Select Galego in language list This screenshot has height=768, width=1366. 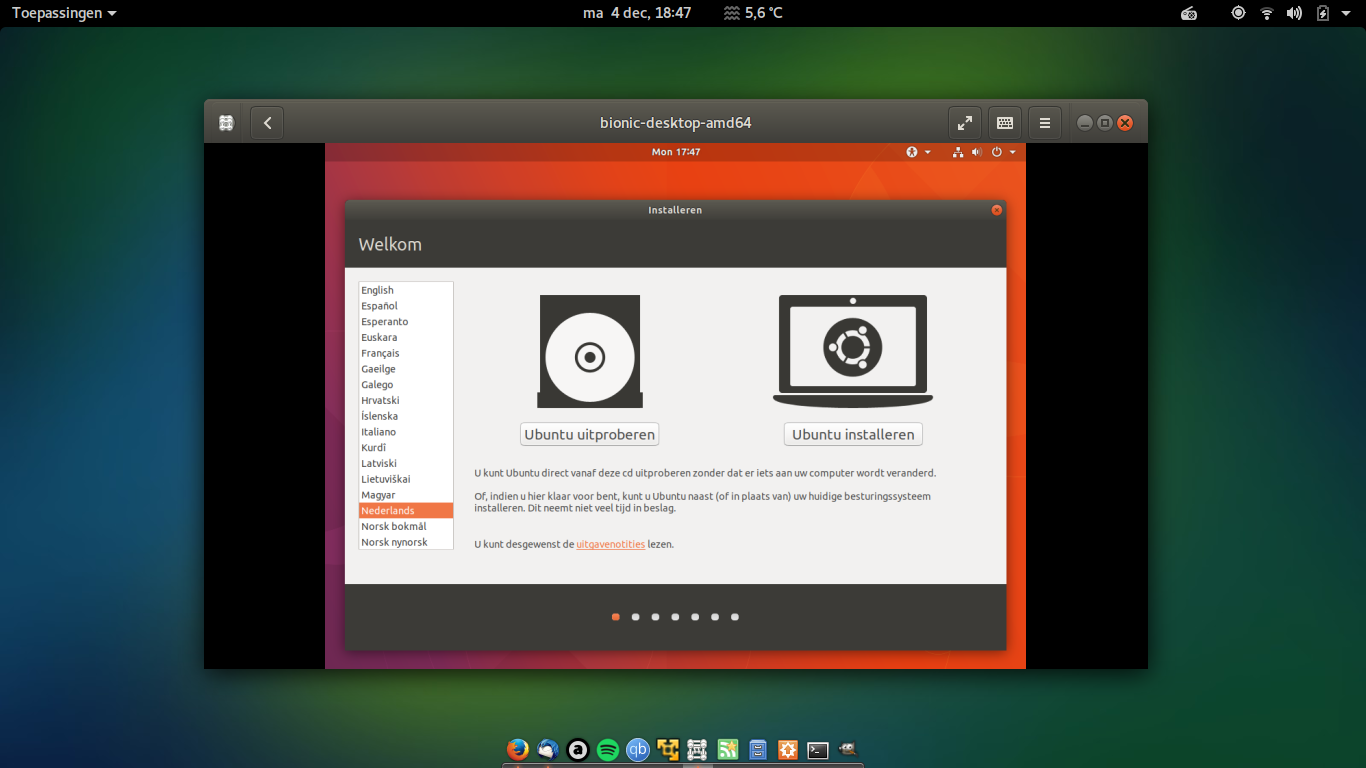tap(406, 385)
